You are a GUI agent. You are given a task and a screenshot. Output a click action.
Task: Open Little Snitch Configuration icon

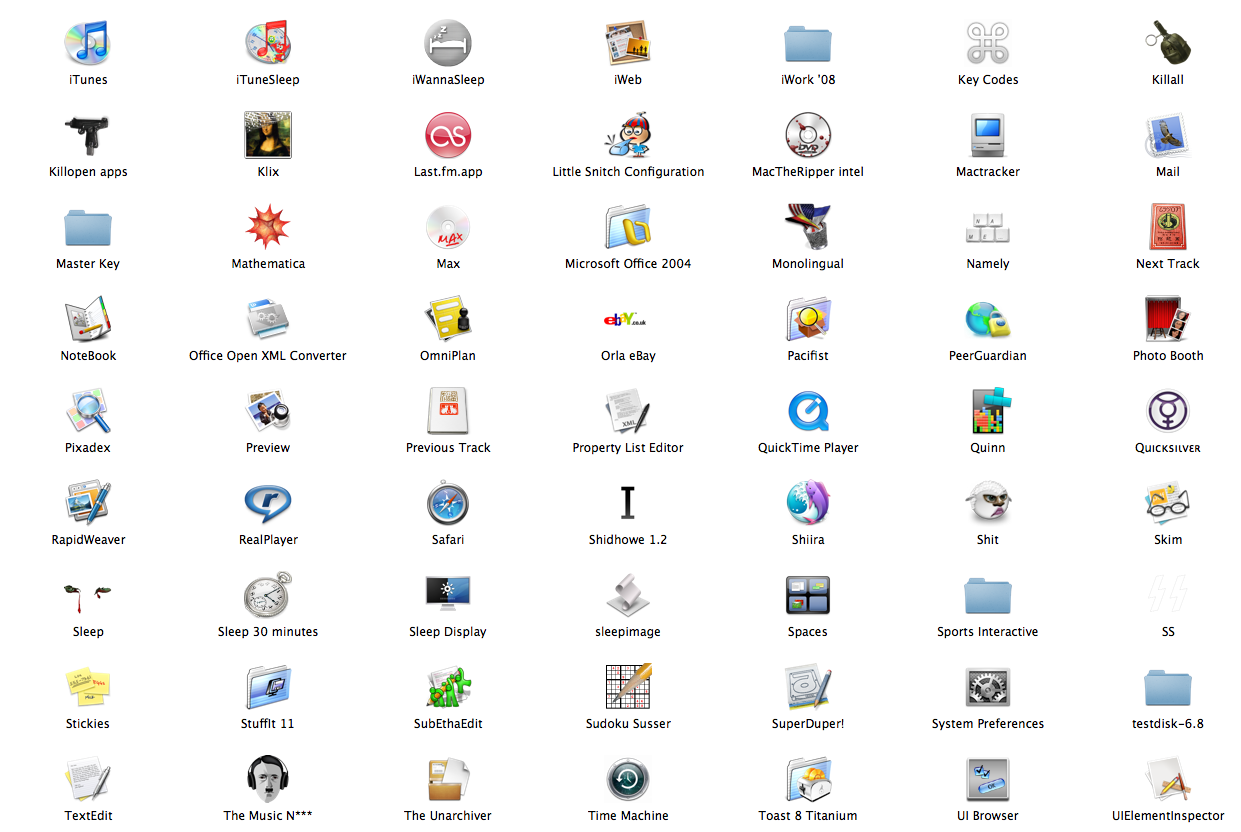[628, 134]
